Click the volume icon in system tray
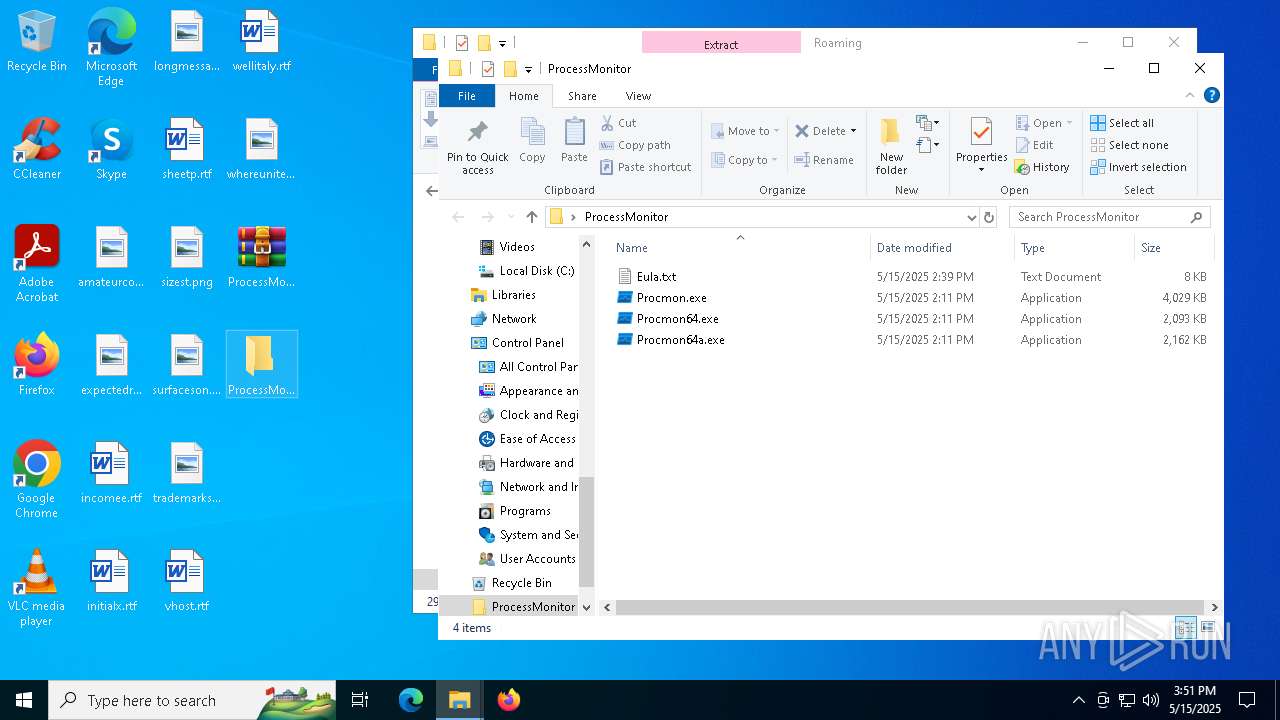 [1151, 700]
